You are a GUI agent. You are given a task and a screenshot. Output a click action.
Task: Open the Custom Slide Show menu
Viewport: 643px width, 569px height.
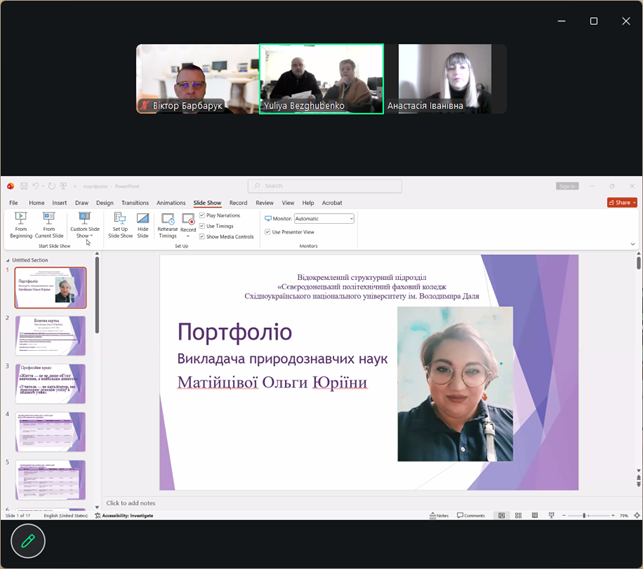pos(84,225)
